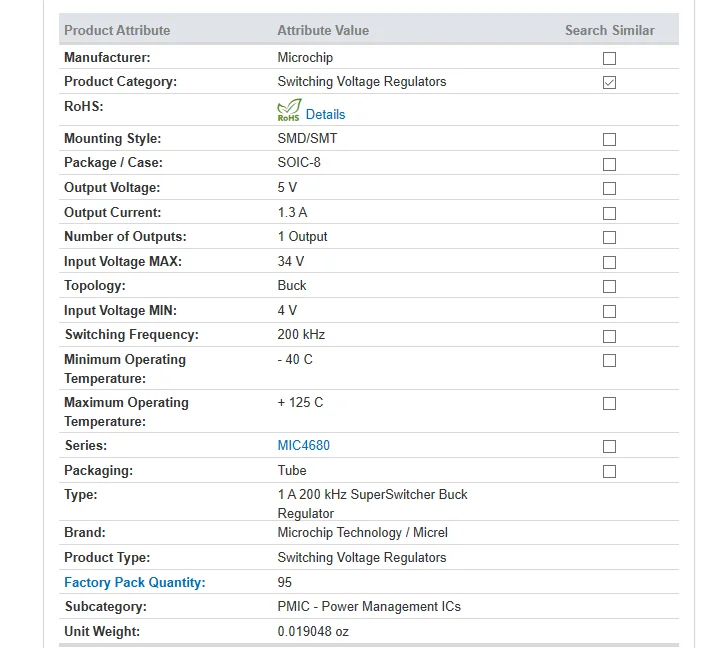The width and height of the screenshot is (715, 648).
Task: Open the MIC4680 series link
Action: (304, 446)
